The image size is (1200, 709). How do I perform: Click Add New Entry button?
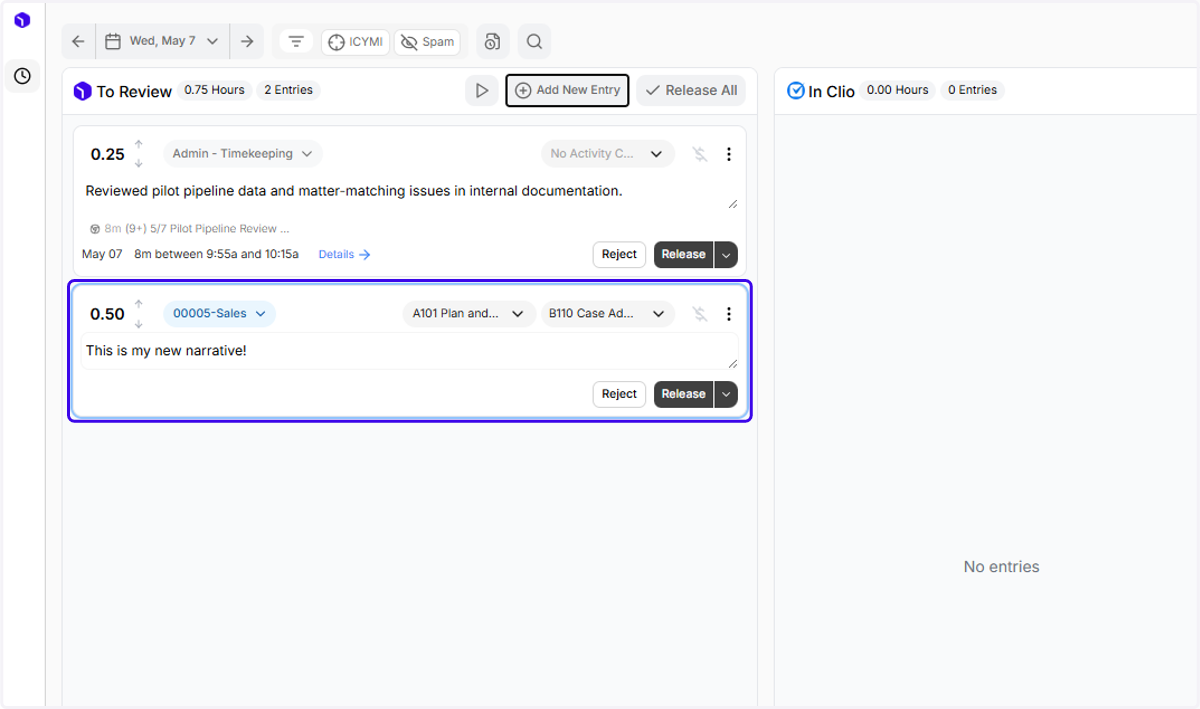coord(567,90)
